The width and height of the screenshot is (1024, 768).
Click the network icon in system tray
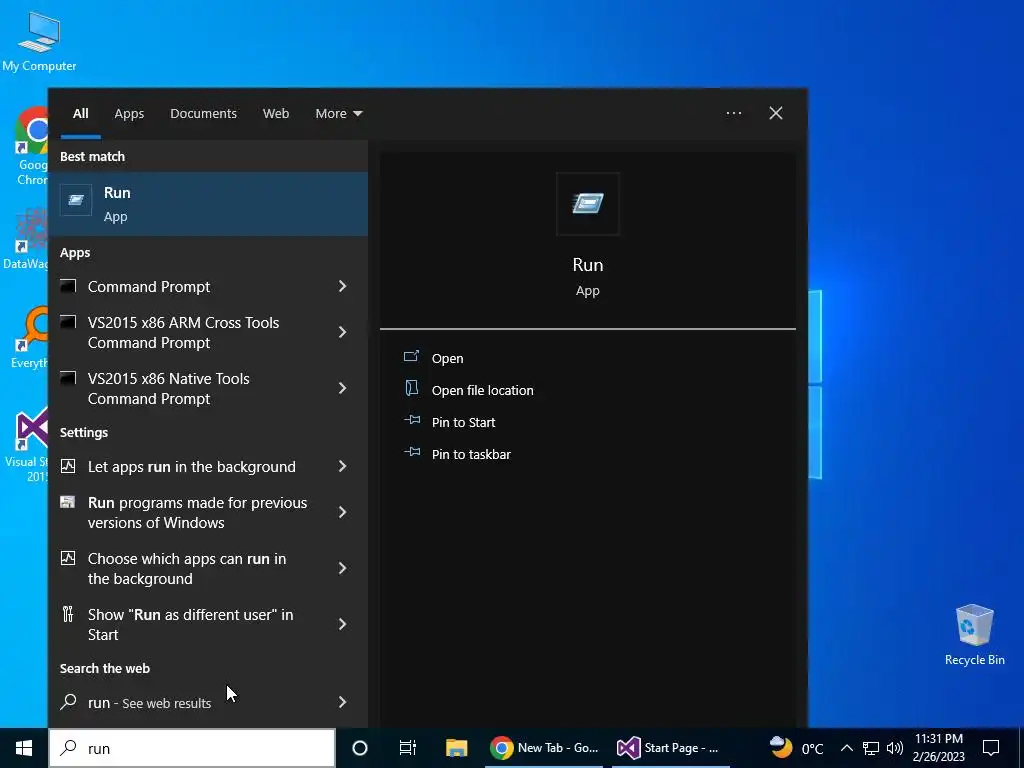point(871,748)
